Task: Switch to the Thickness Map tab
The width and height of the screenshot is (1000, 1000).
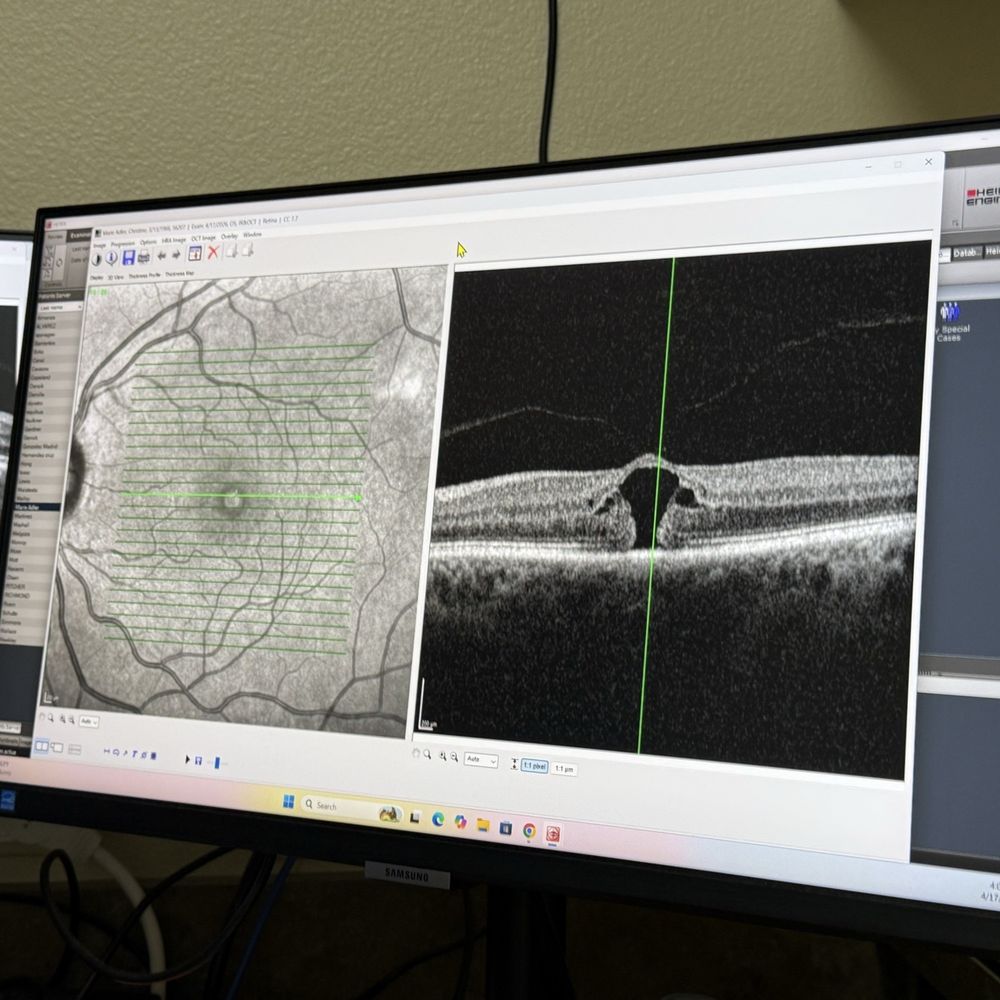Action: 180,274
